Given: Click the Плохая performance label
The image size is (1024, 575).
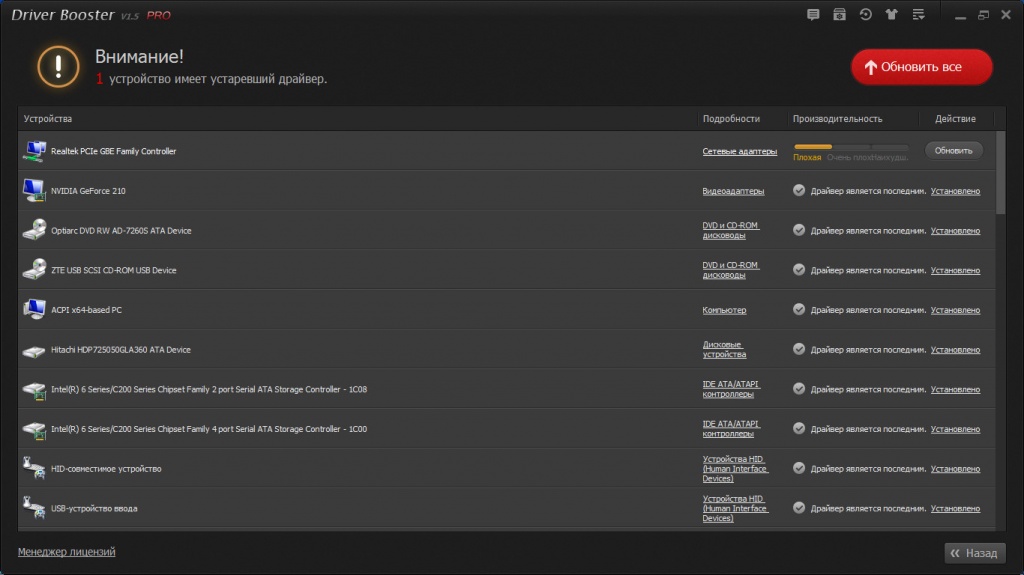Looking at the screenshot, I should click(807, 157).
